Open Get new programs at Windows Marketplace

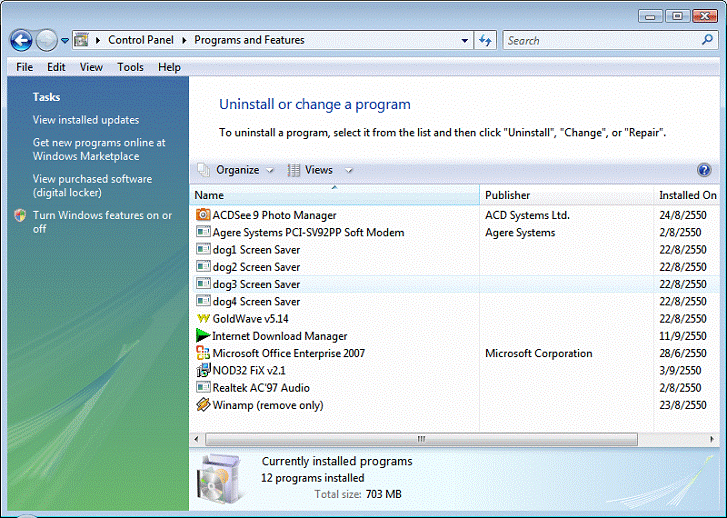pyautogui.click(x=99, y=149)
